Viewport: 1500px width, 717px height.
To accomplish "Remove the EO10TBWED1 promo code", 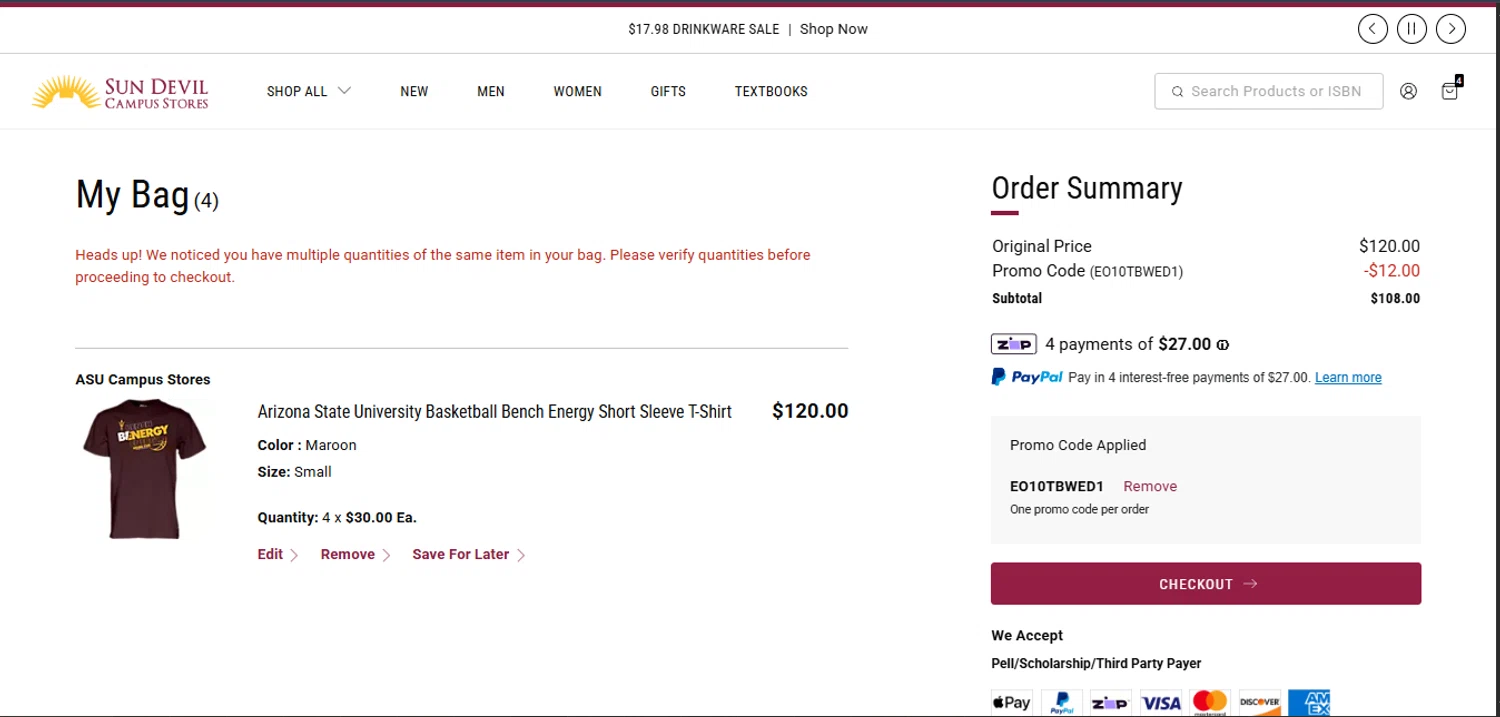I will tap(1150, 486).
